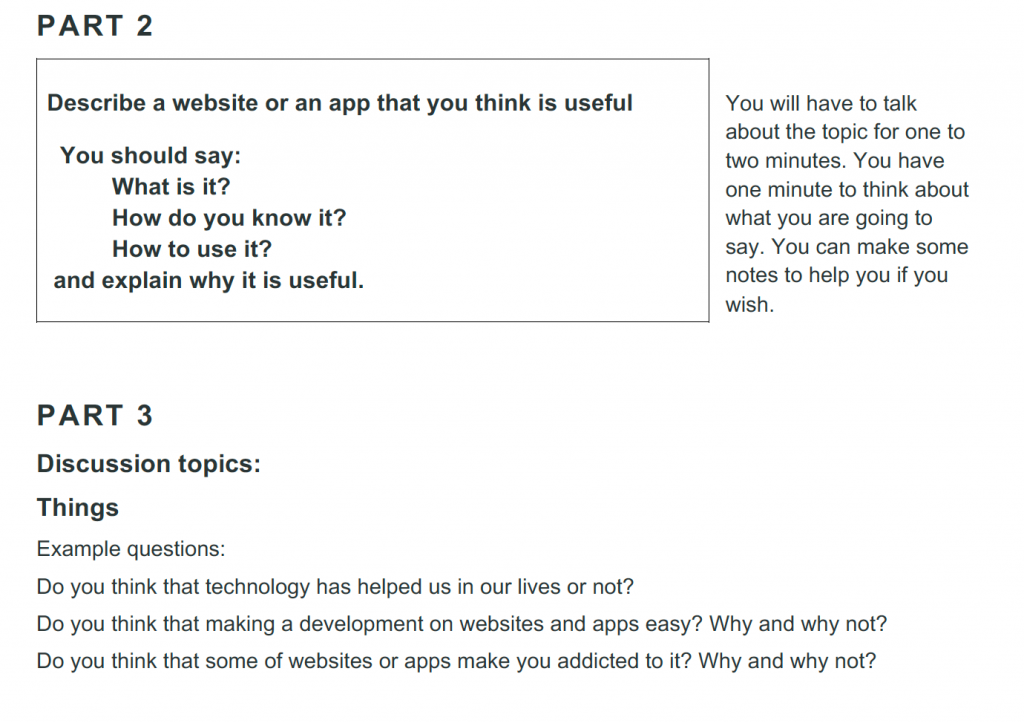Screen dimensions: 1024x723
Task: Click the 'Discussion topics:' heading
Action: [149, 464]
